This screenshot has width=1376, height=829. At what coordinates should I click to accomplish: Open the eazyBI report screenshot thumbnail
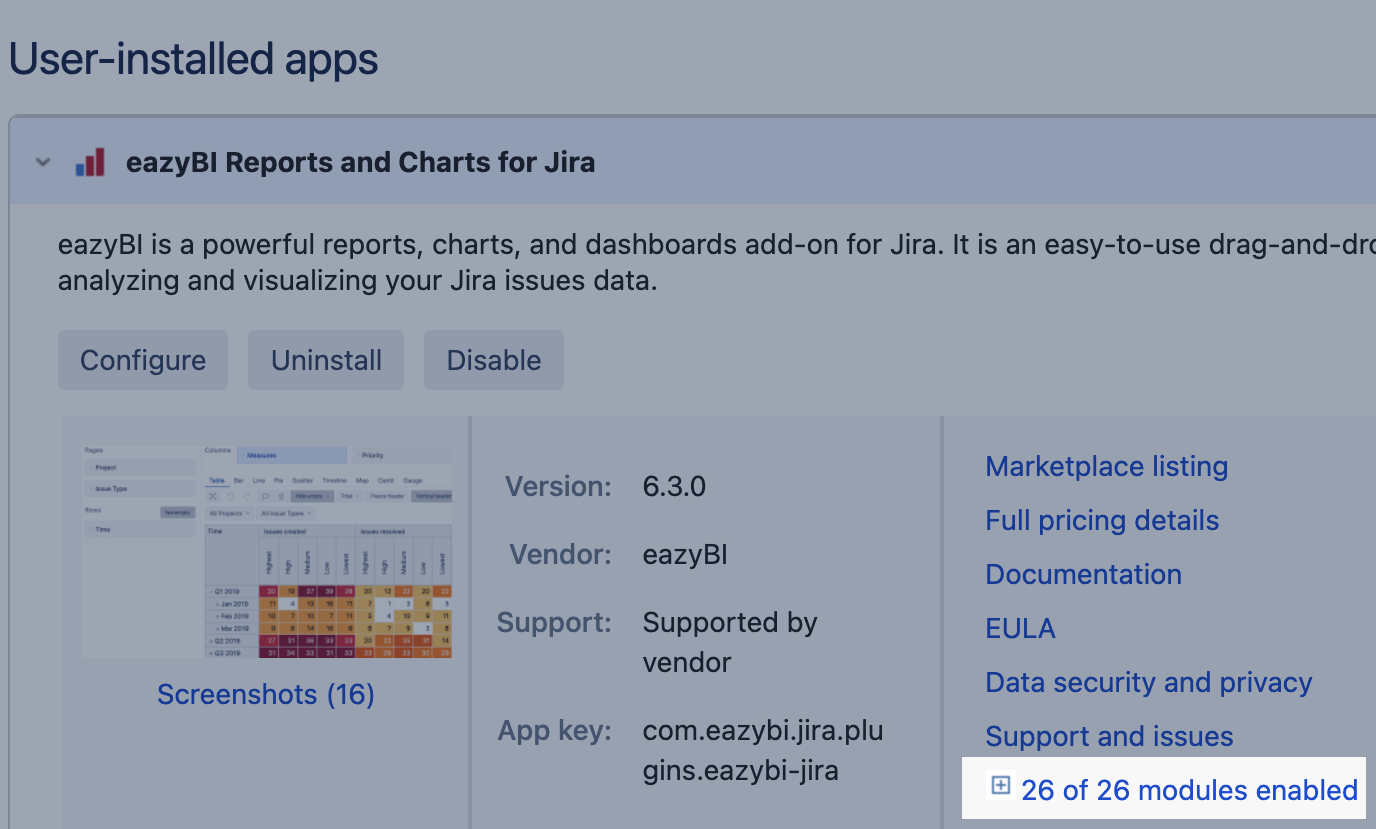(x=267, y=551)
